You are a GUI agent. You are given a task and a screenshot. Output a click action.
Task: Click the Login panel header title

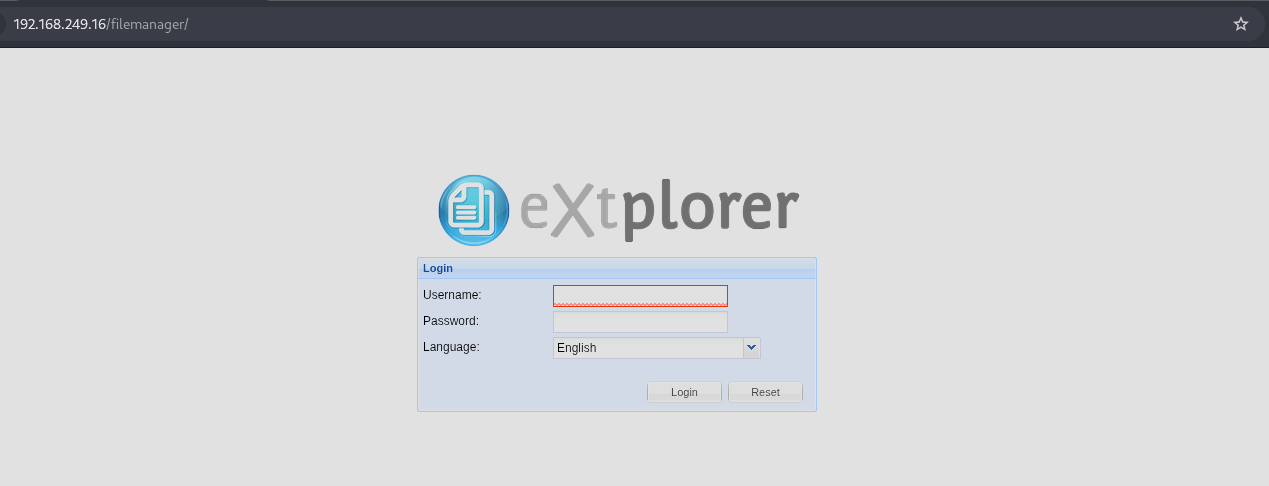pyautogui.click(x=438, y=268)
